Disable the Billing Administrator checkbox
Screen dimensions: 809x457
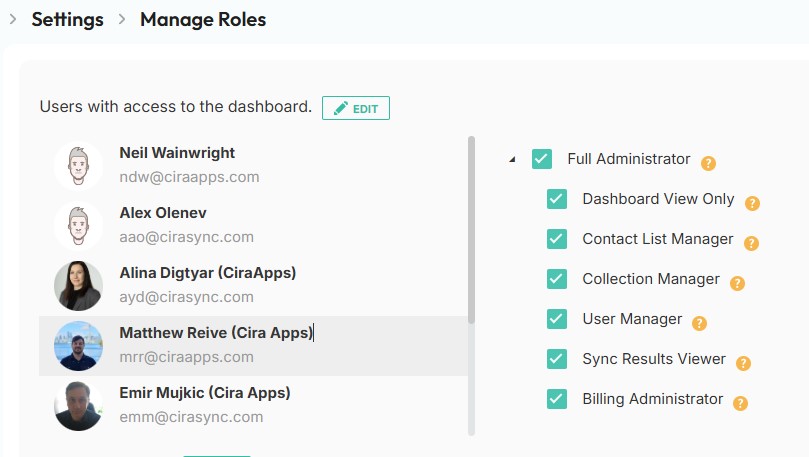click(x=557, y=399)
